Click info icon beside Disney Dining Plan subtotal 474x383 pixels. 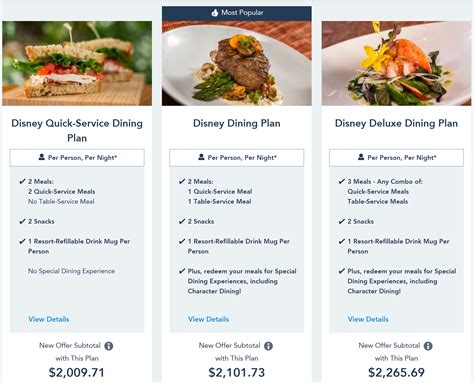pos(268,346)
